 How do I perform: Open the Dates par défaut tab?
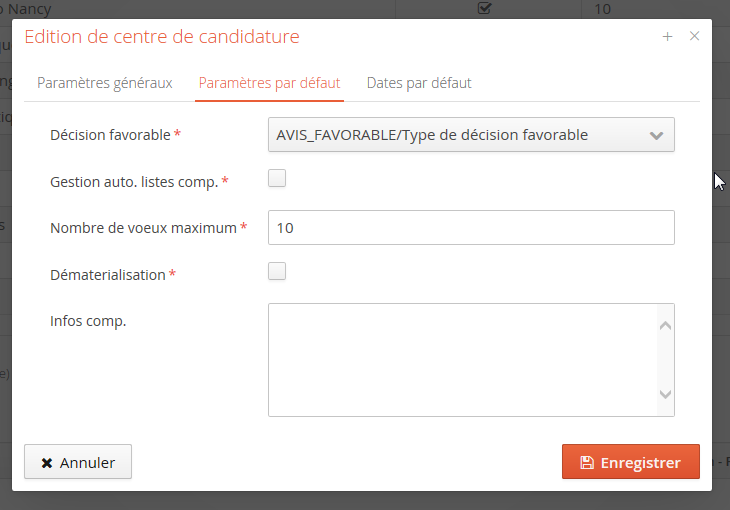(419, 83)
